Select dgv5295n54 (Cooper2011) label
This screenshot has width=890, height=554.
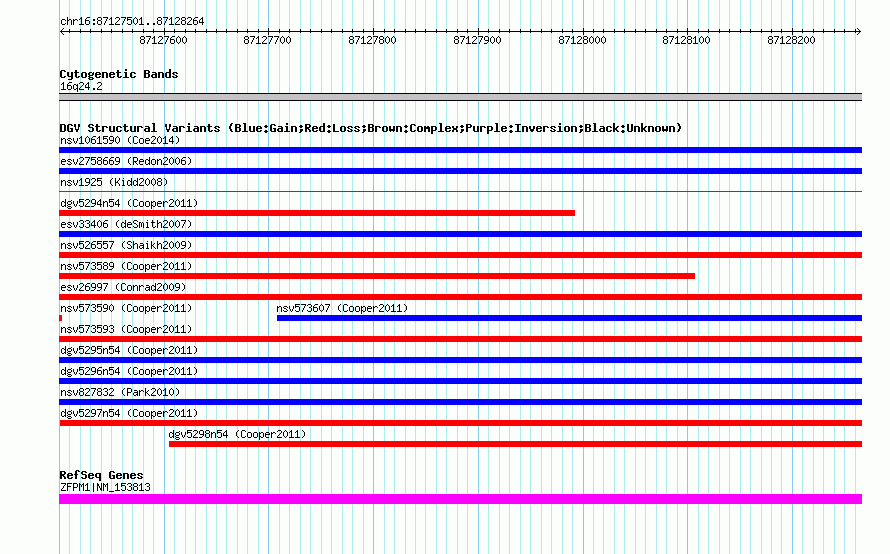tap(129, 350)
